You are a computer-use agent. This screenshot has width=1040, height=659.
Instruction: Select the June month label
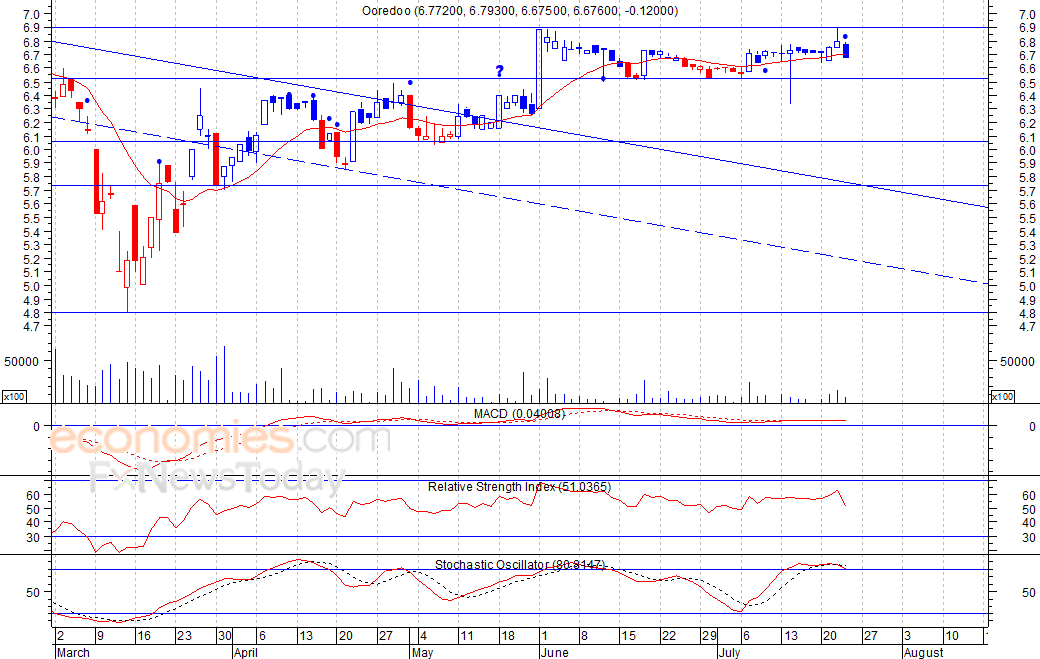pos(554,652)
